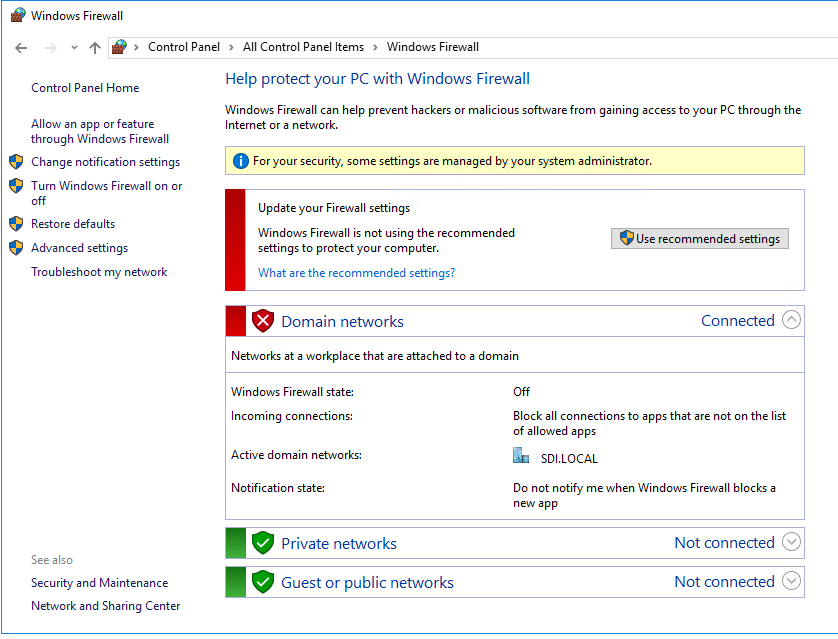838x639 pixels.
Task: Collapse the Domain networks section
Action: 791,320
